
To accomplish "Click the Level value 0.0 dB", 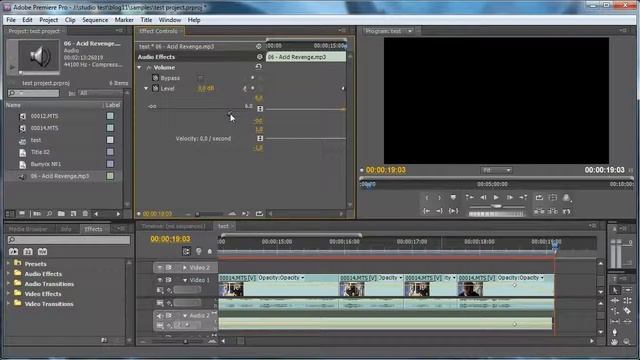I will (x=206, y=88).
